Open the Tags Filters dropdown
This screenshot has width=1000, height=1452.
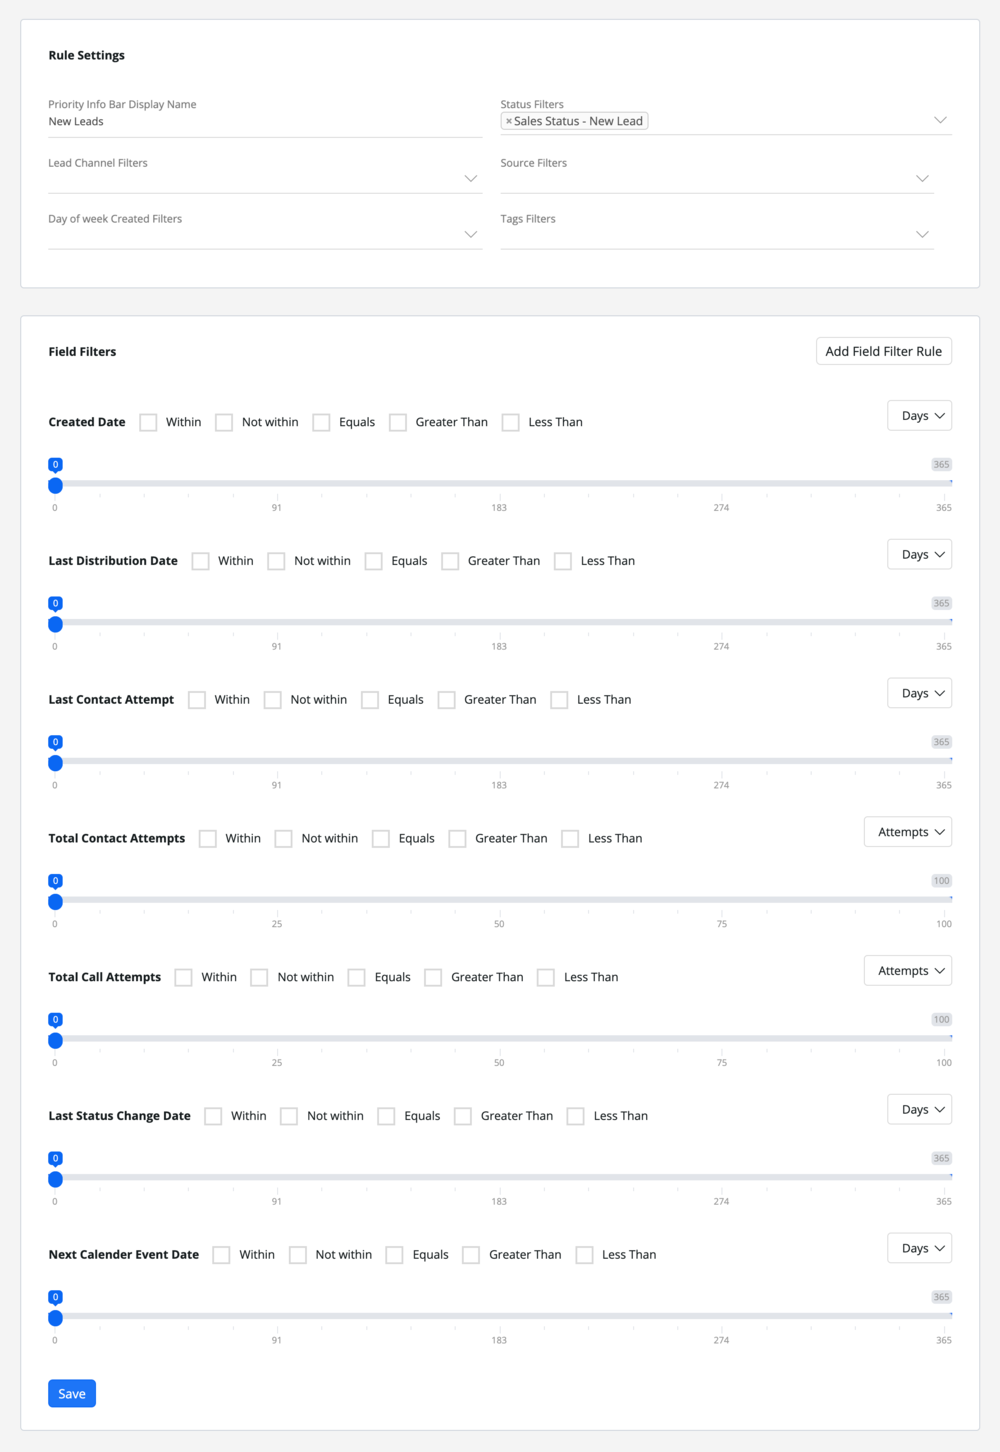click(922, 234)
